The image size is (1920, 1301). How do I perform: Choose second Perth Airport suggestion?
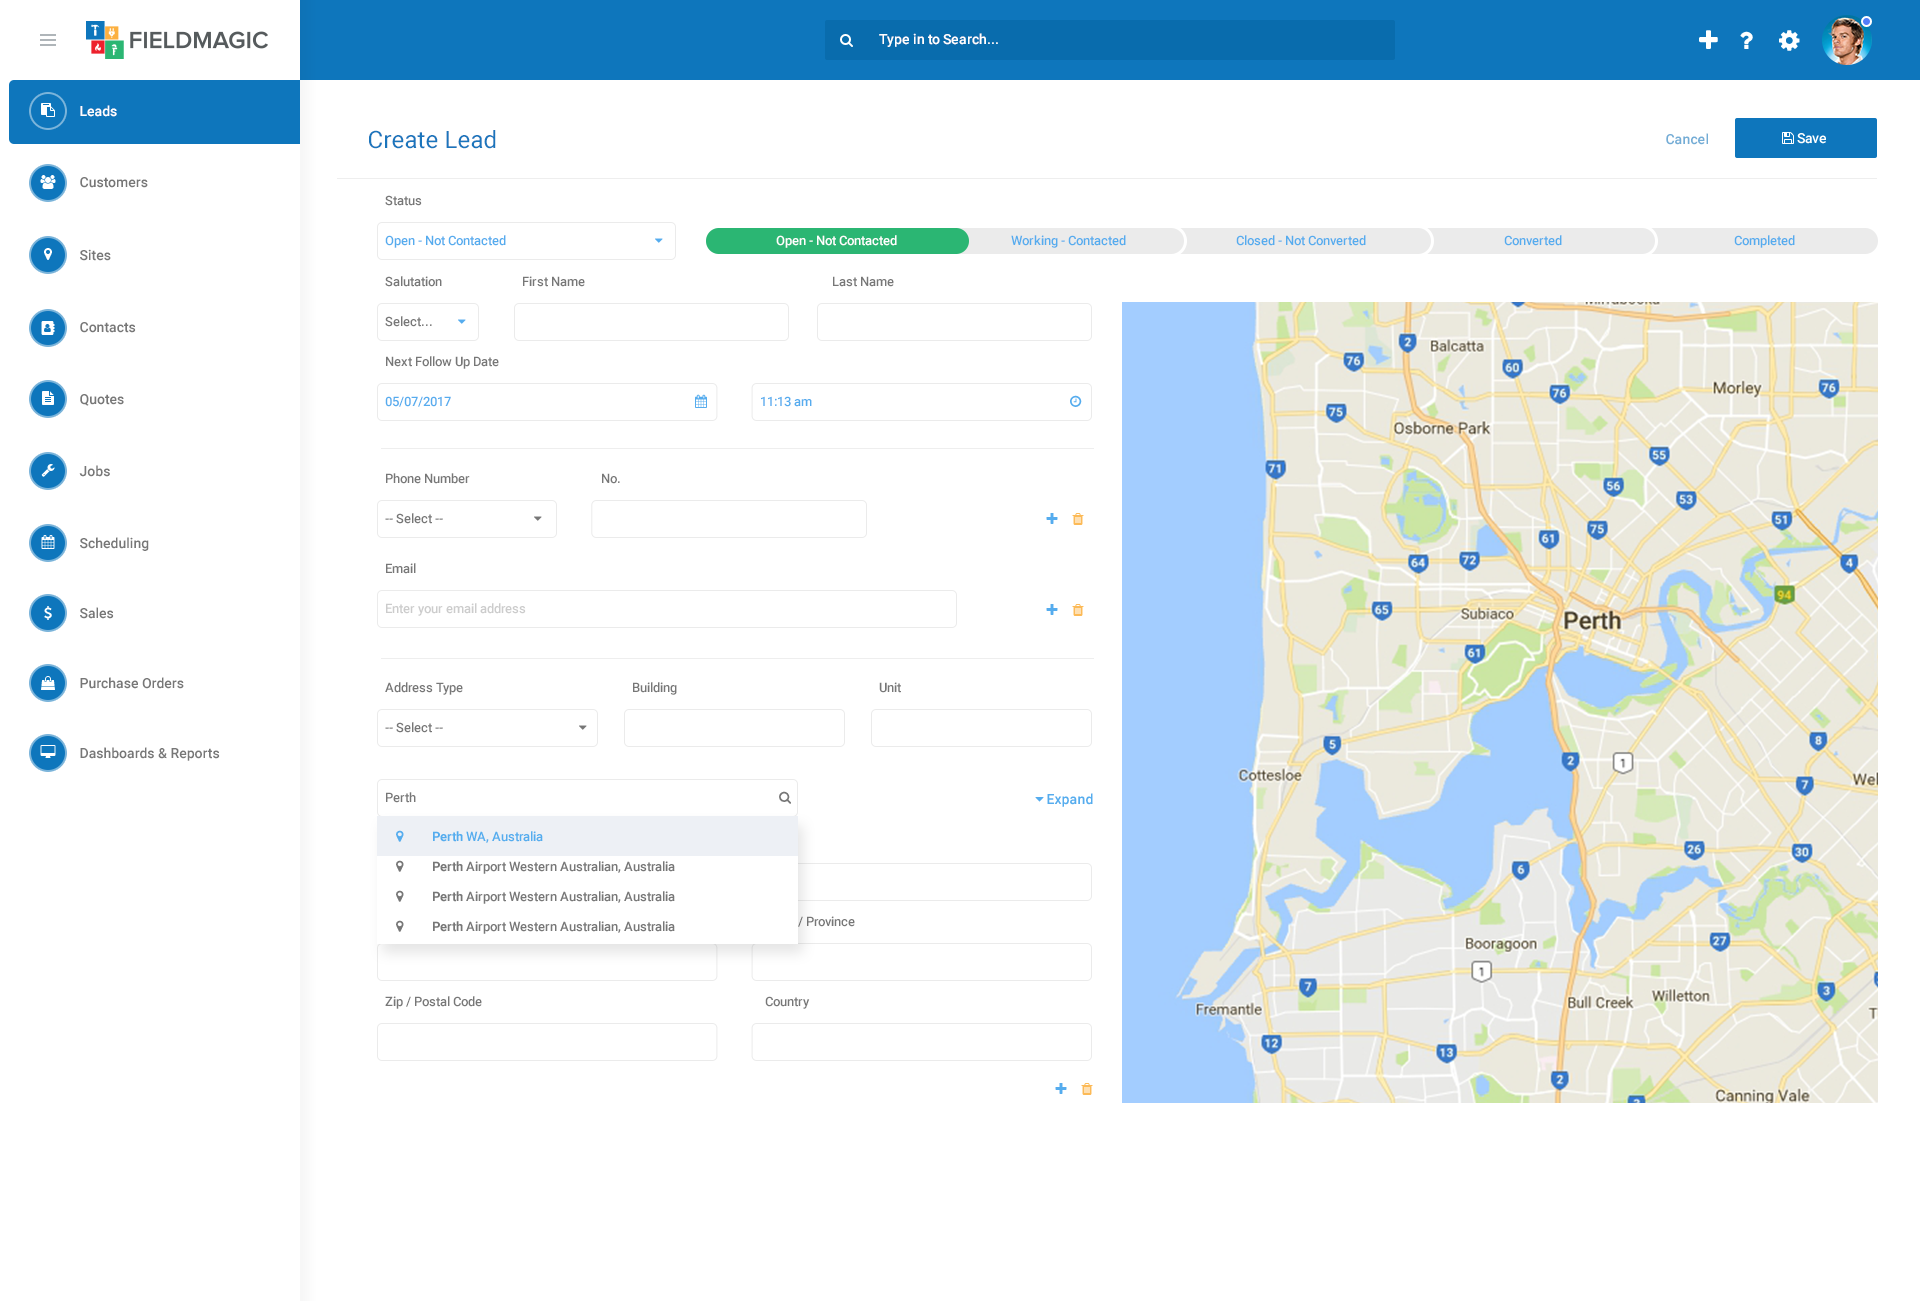[x=588, y=897]
